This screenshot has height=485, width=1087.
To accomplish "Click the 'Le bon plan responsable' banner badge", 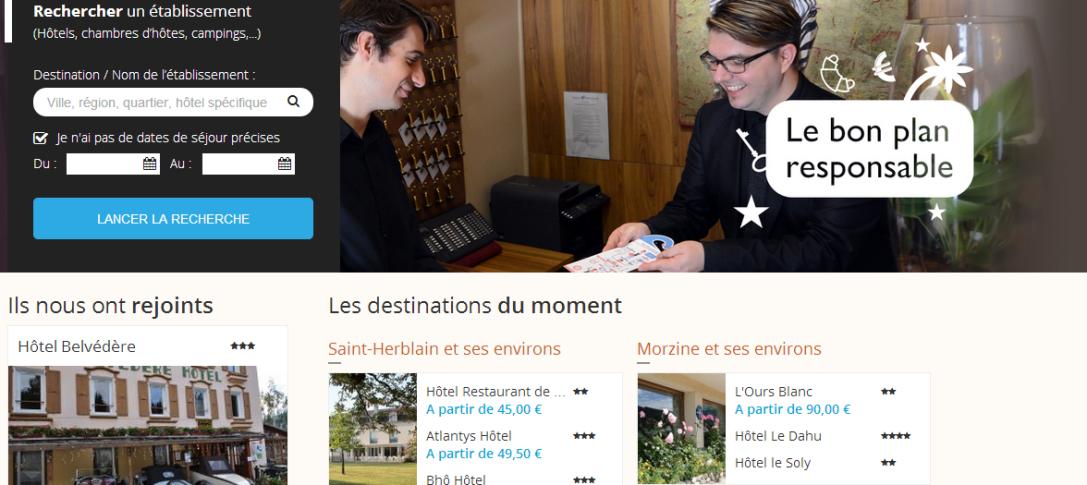I will point(869,149).
